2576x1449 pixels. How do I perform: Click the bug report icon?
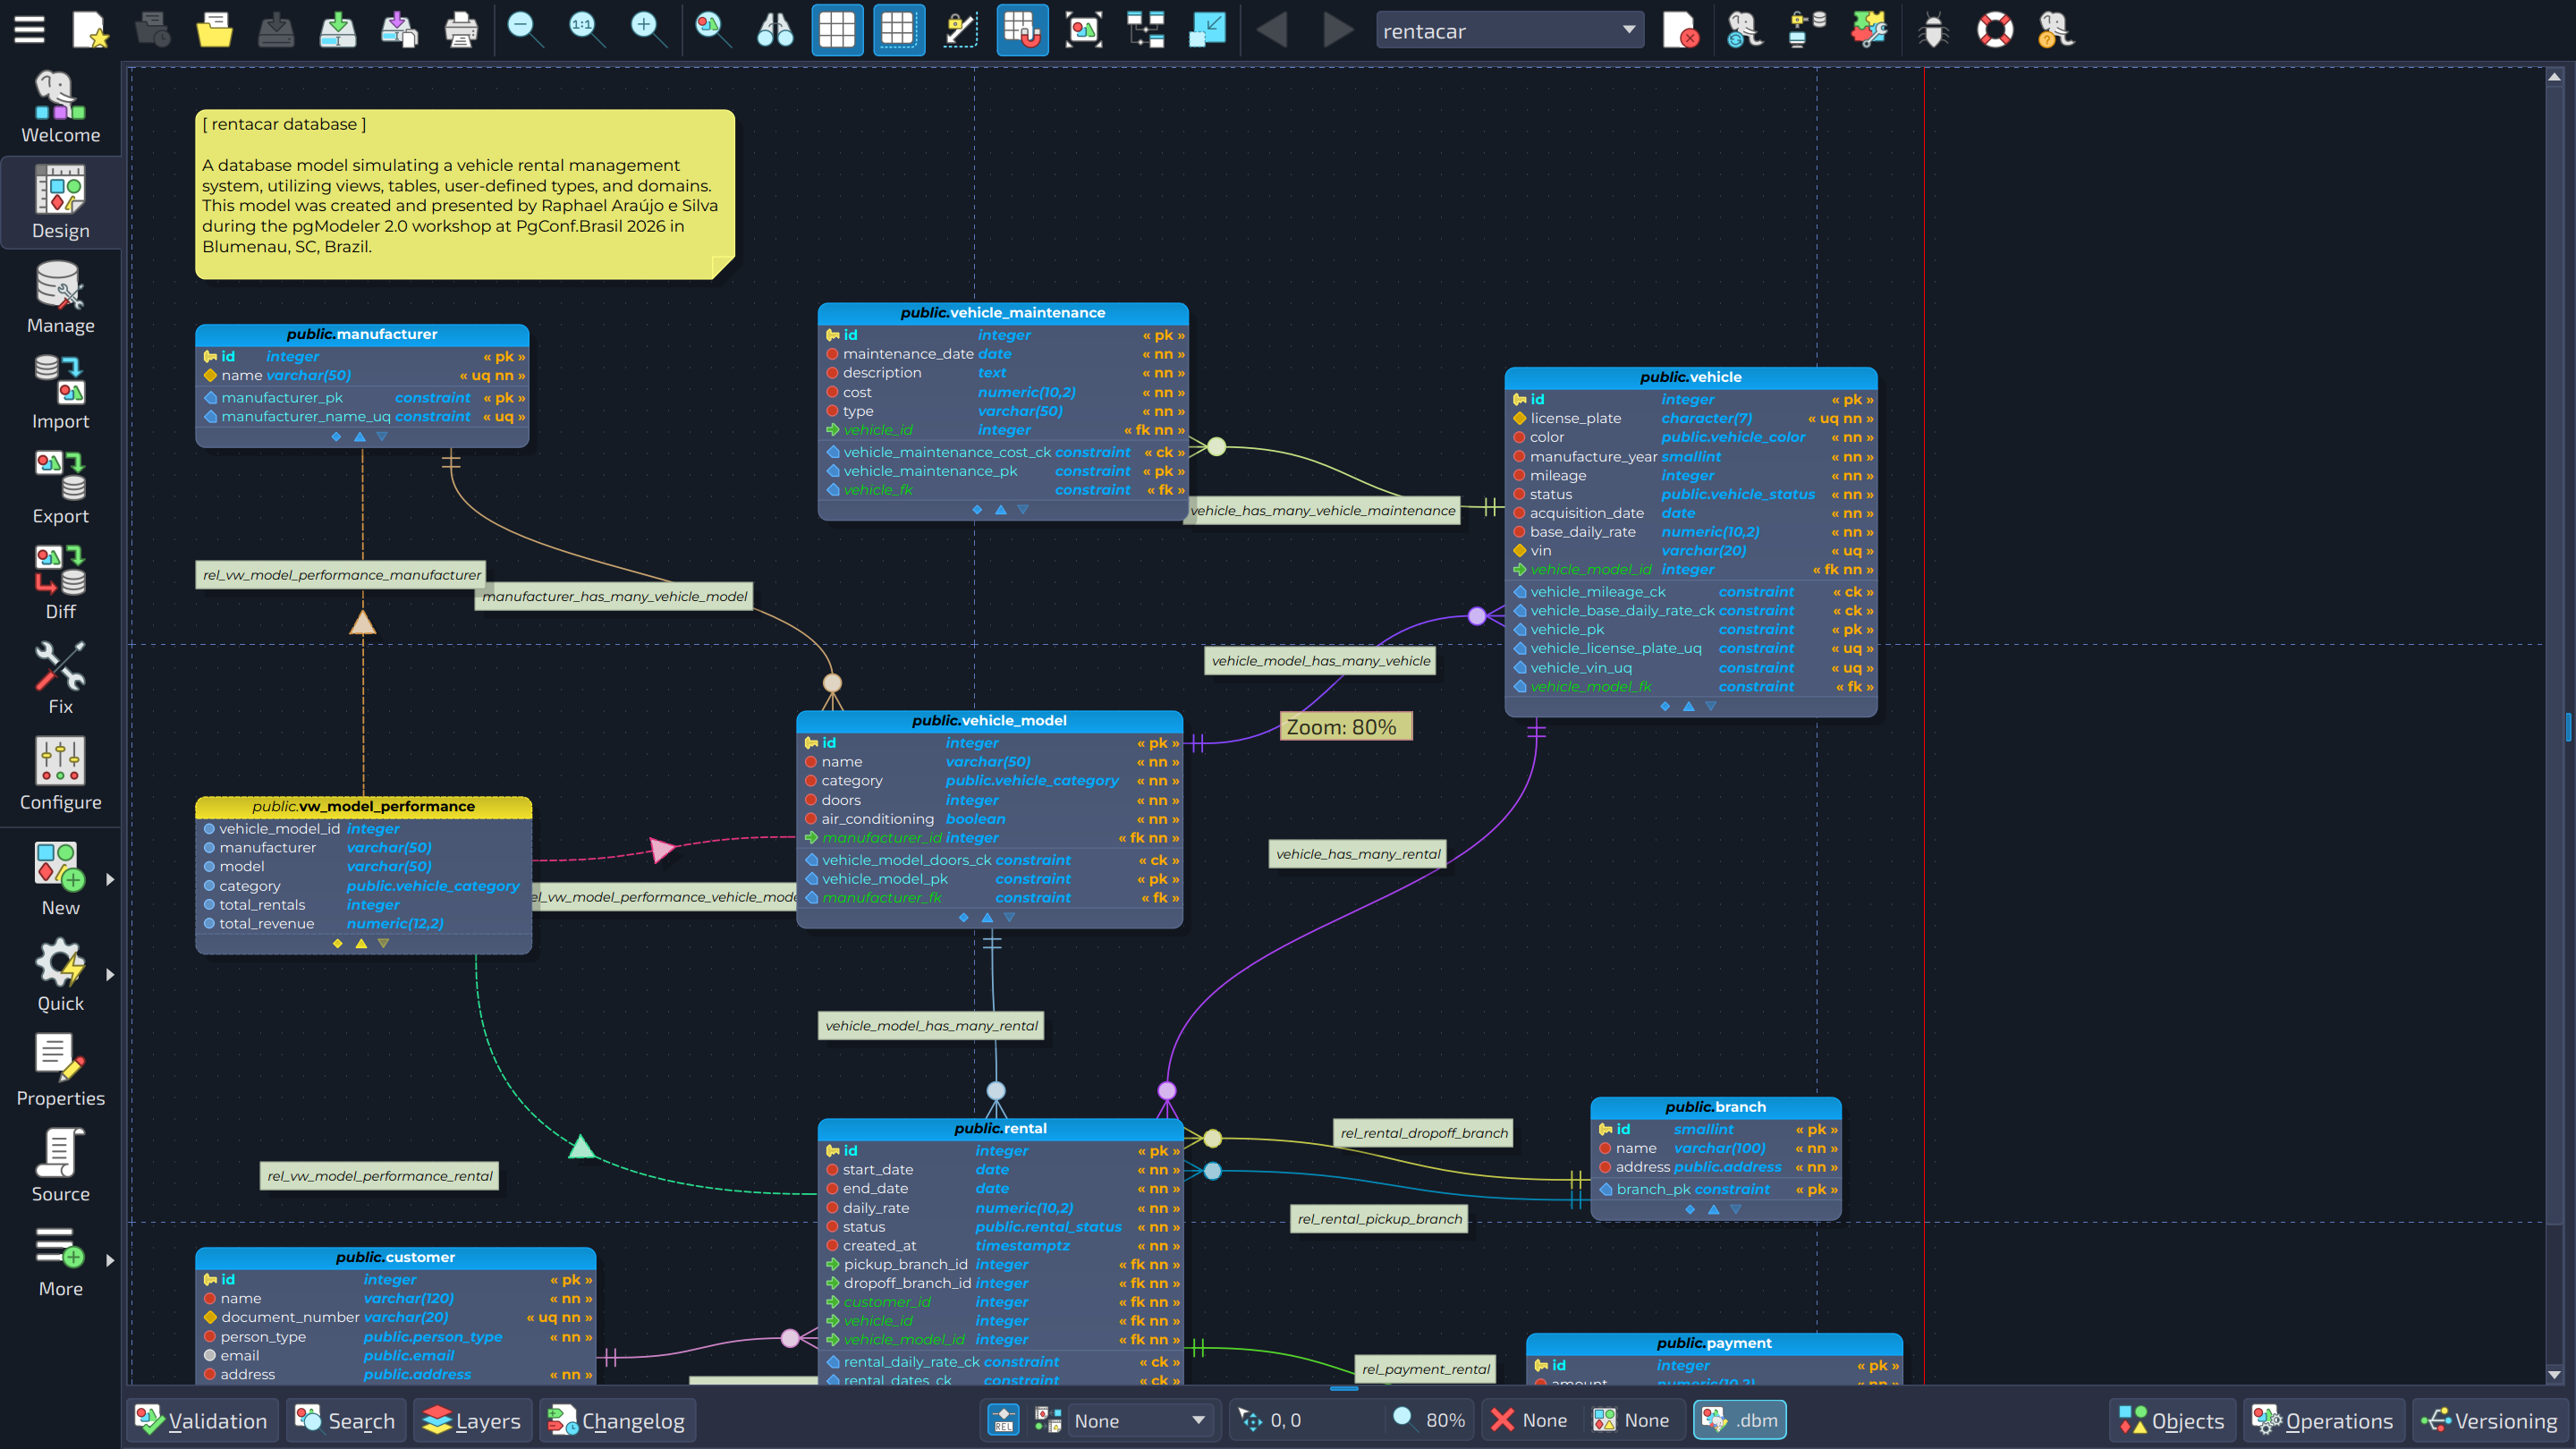point(1934,30)
